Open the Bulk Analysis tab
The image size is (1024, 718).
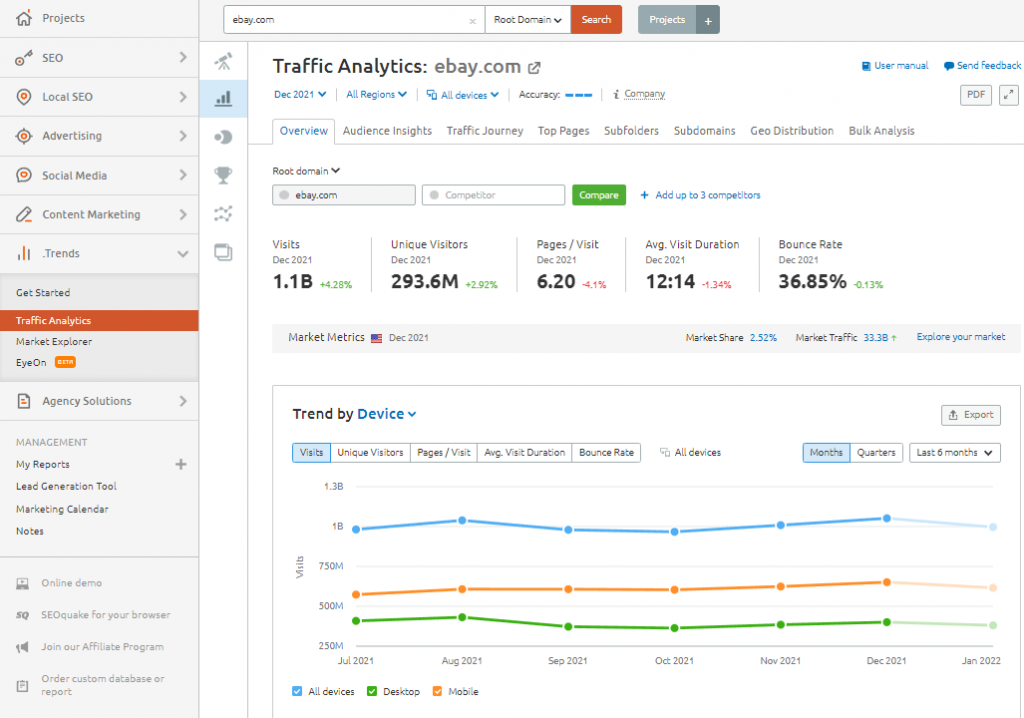882,131
